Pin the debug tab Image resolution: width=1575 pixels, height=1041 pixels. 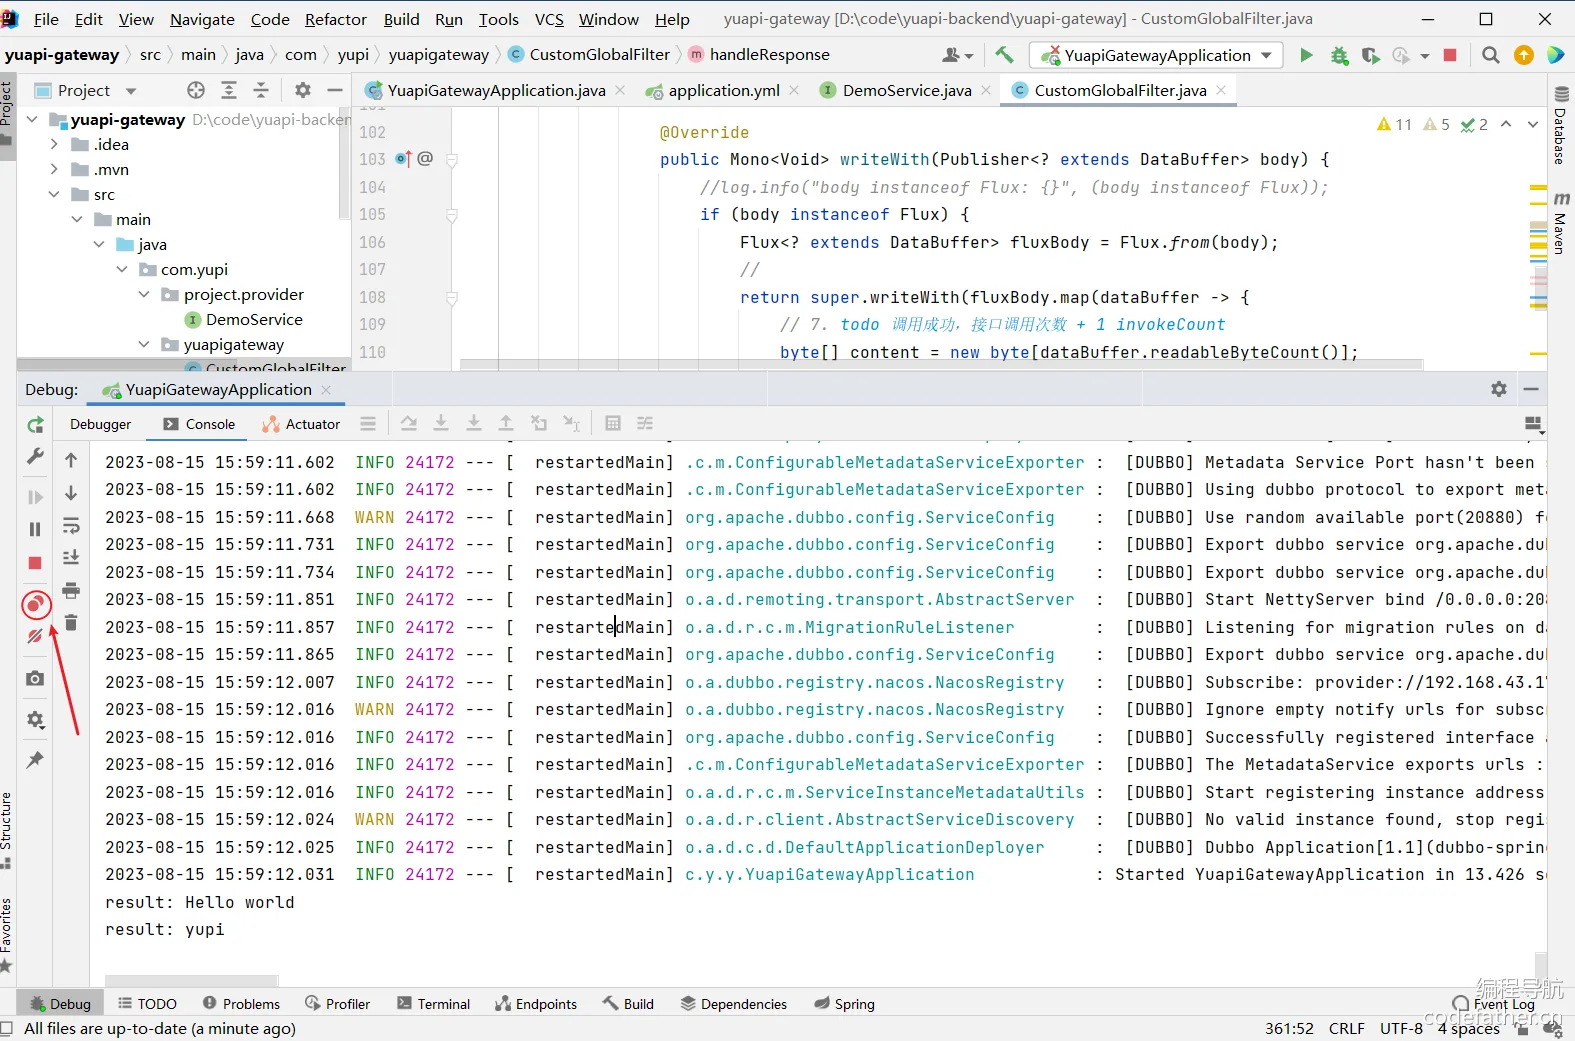[35, 760]
